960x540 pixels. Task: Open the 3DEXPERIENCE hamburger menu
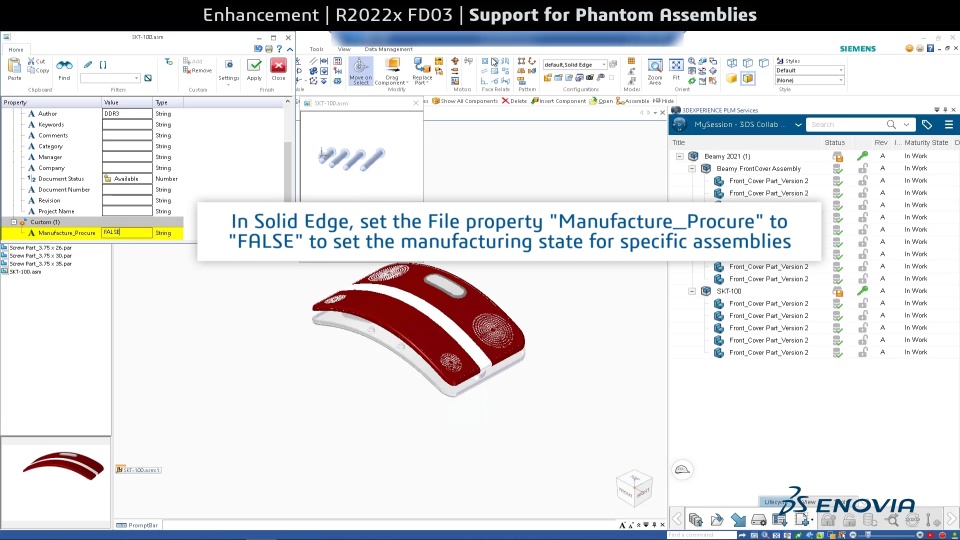(949, 124)
